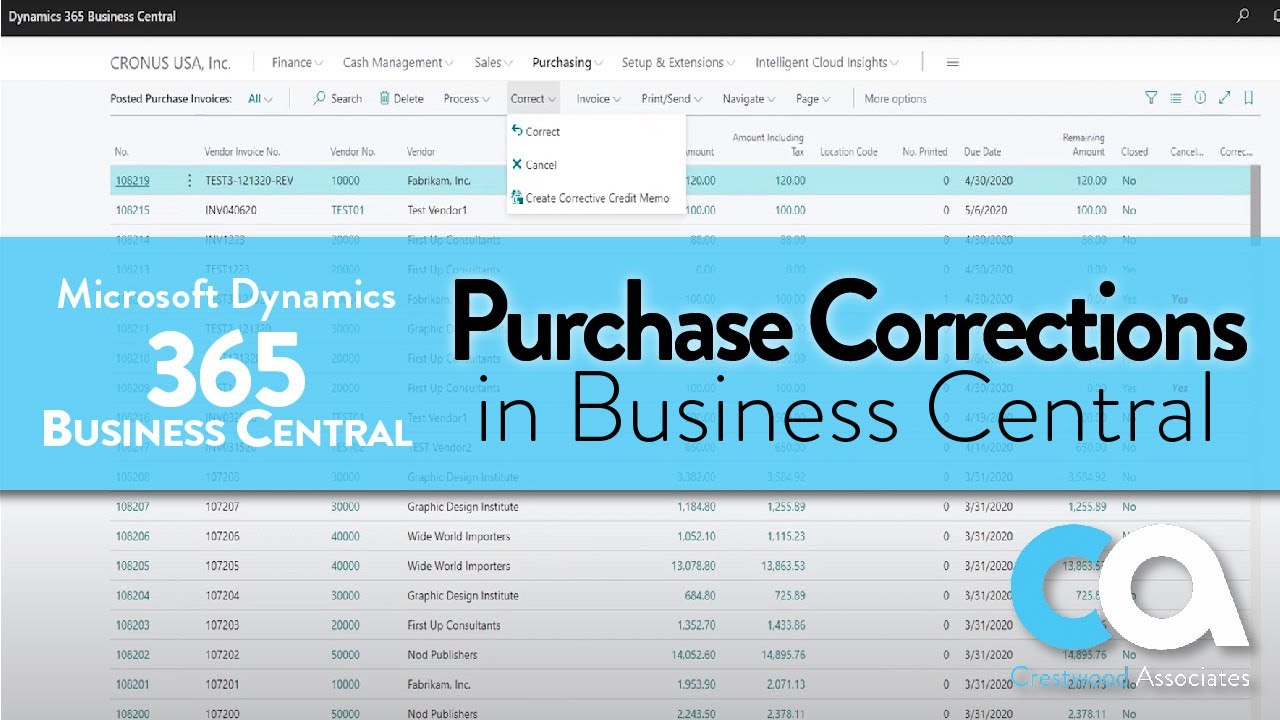Click First Up Consultants in row 108203
This screenshot has width=1280, height=720.
point(454,625)
